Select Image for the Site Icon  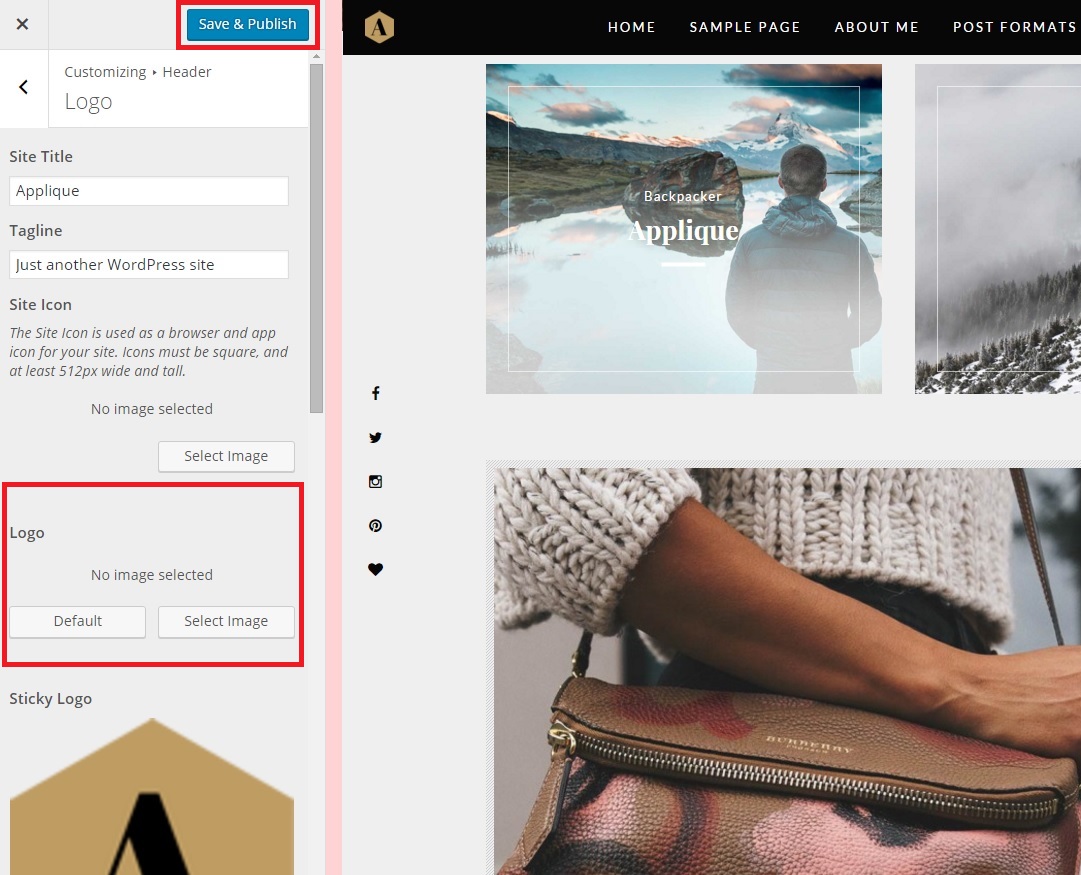pyautogui.click(x=226, y=456)
